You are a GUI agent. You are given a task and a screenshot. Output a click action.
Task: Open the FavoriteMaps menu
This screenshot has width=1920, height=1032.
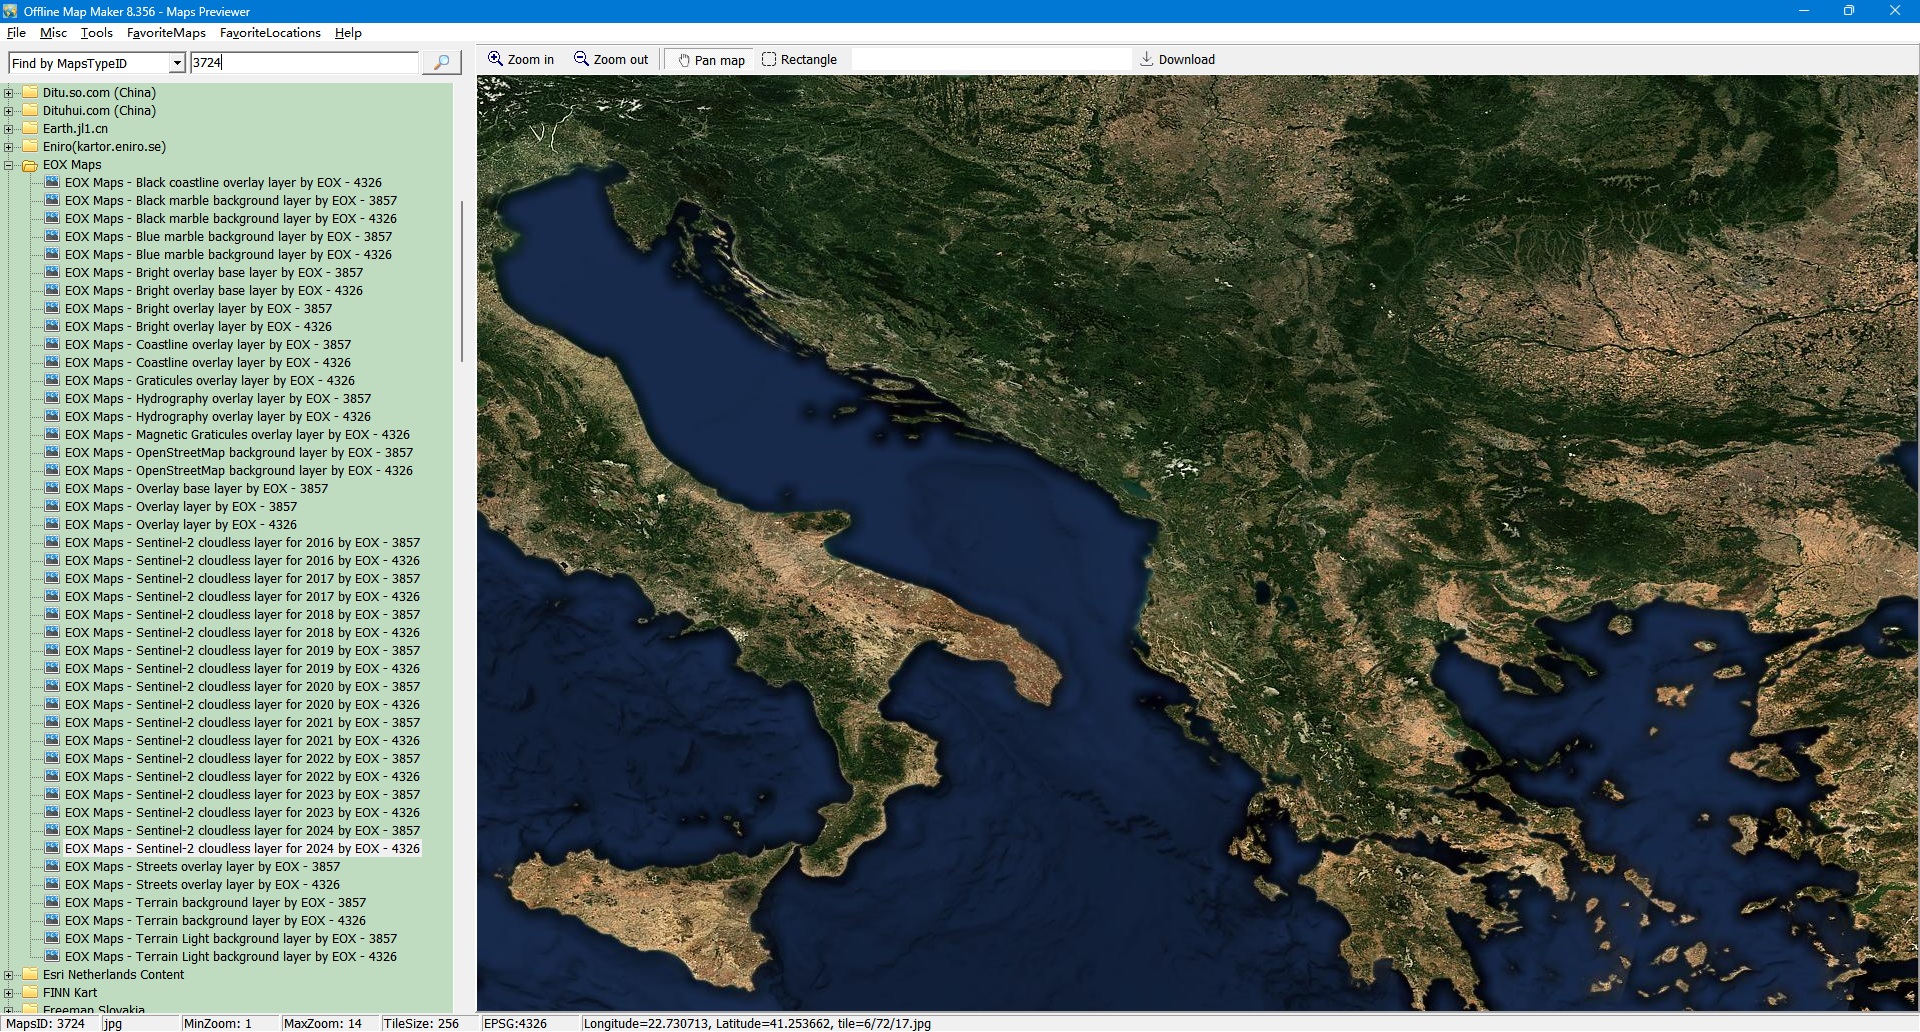(x=166, y=33)
